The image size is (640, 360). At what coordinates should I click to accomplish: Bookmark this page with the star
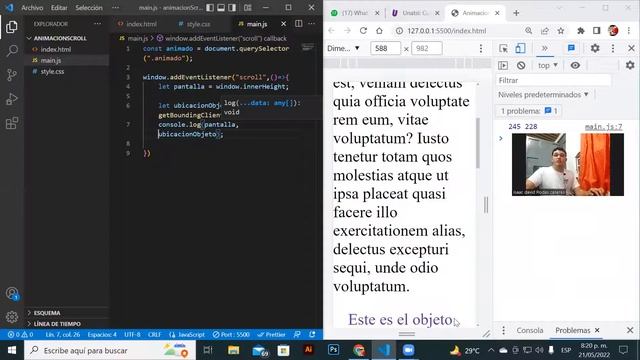(x=561, y=31)
